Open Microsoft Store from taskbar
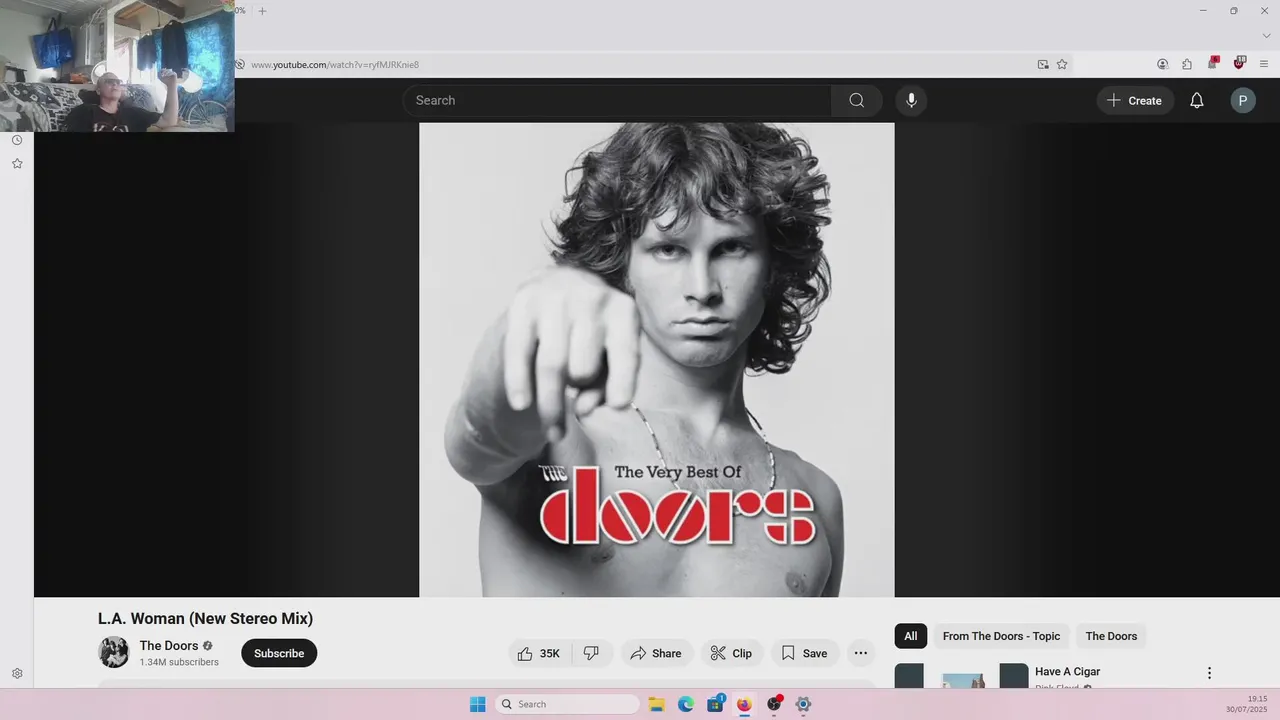The height and width of the screenshot is (720, 1280). (x=715, y=704)
